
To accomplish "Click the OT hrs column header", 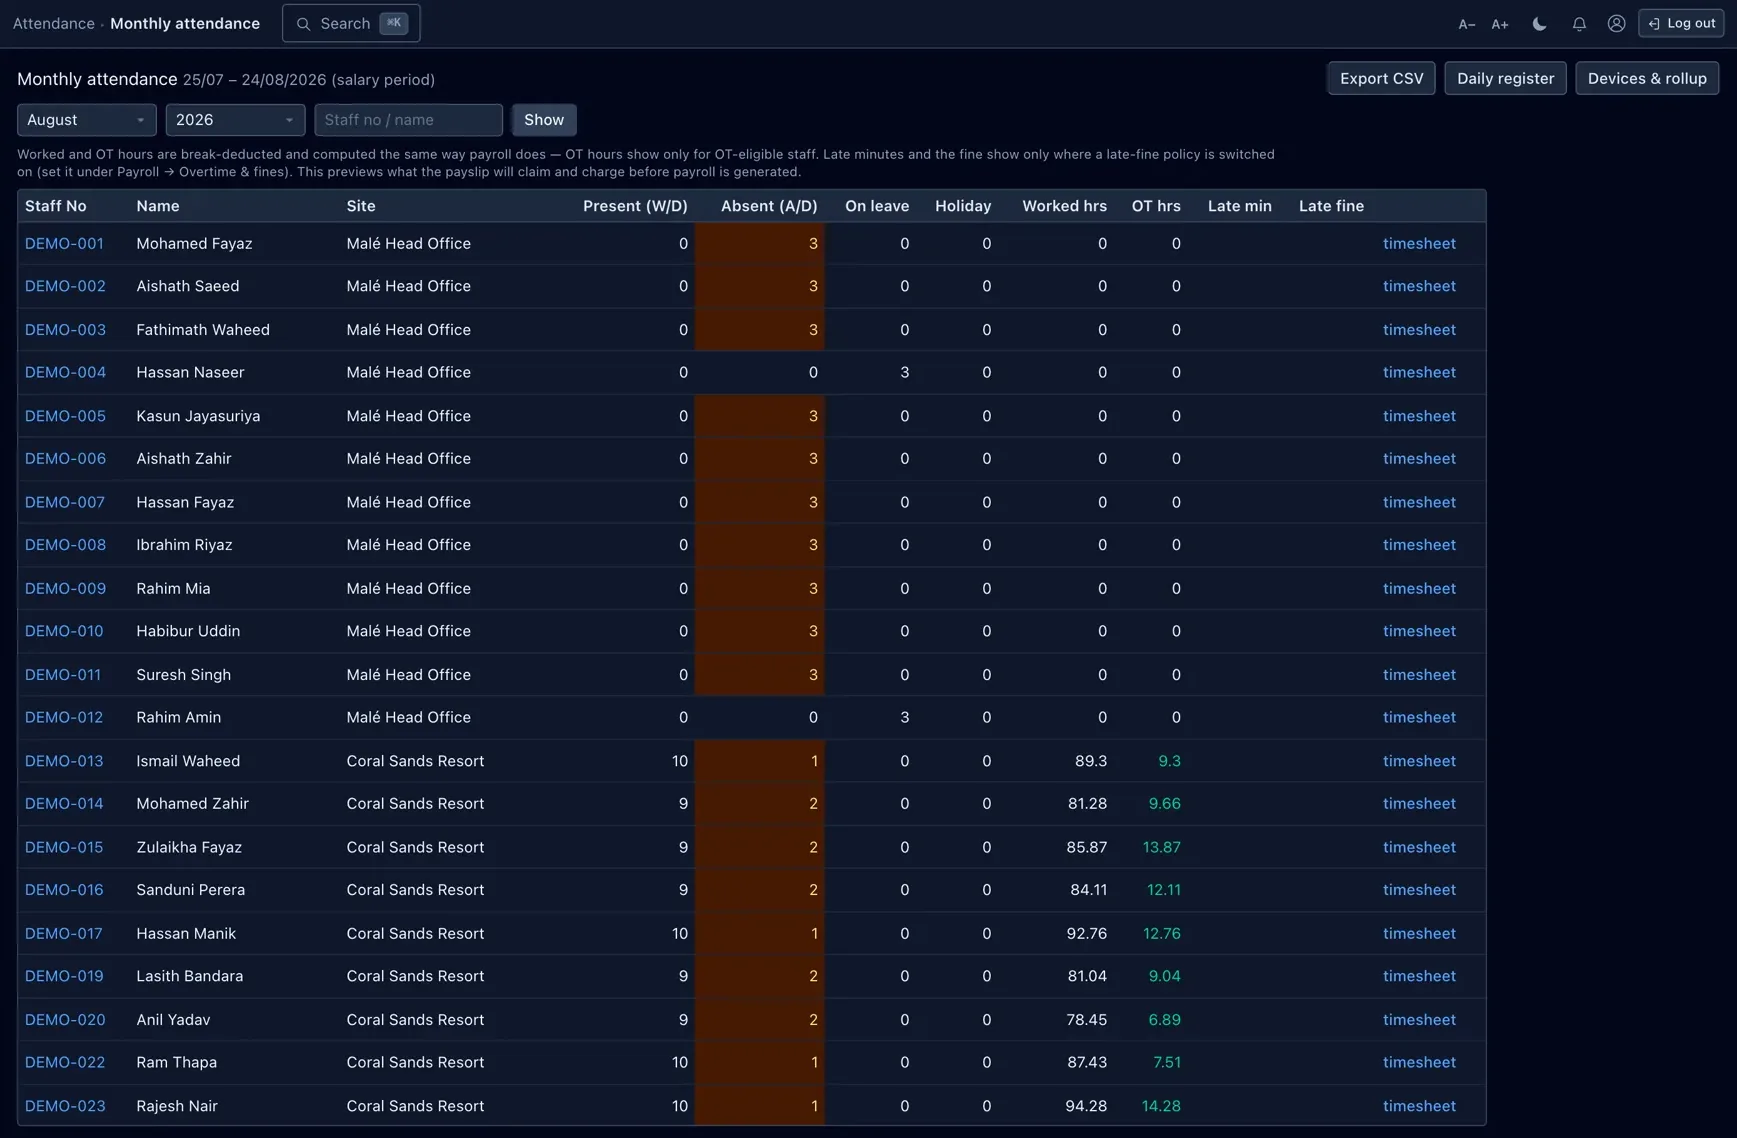I will coord(1156,206).
